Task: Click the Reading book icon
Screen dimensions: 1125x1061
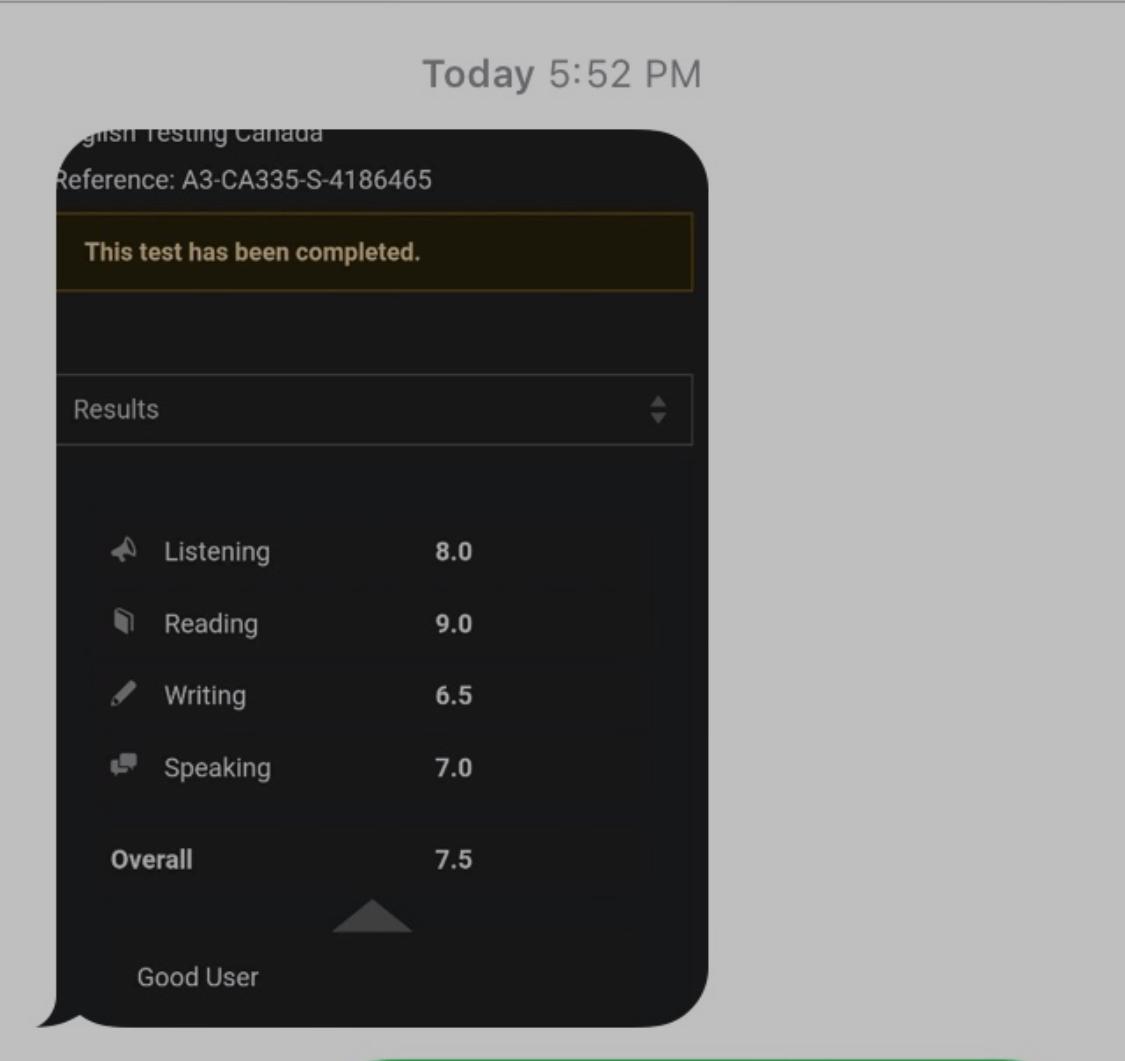Action: [x=124, y=621]
